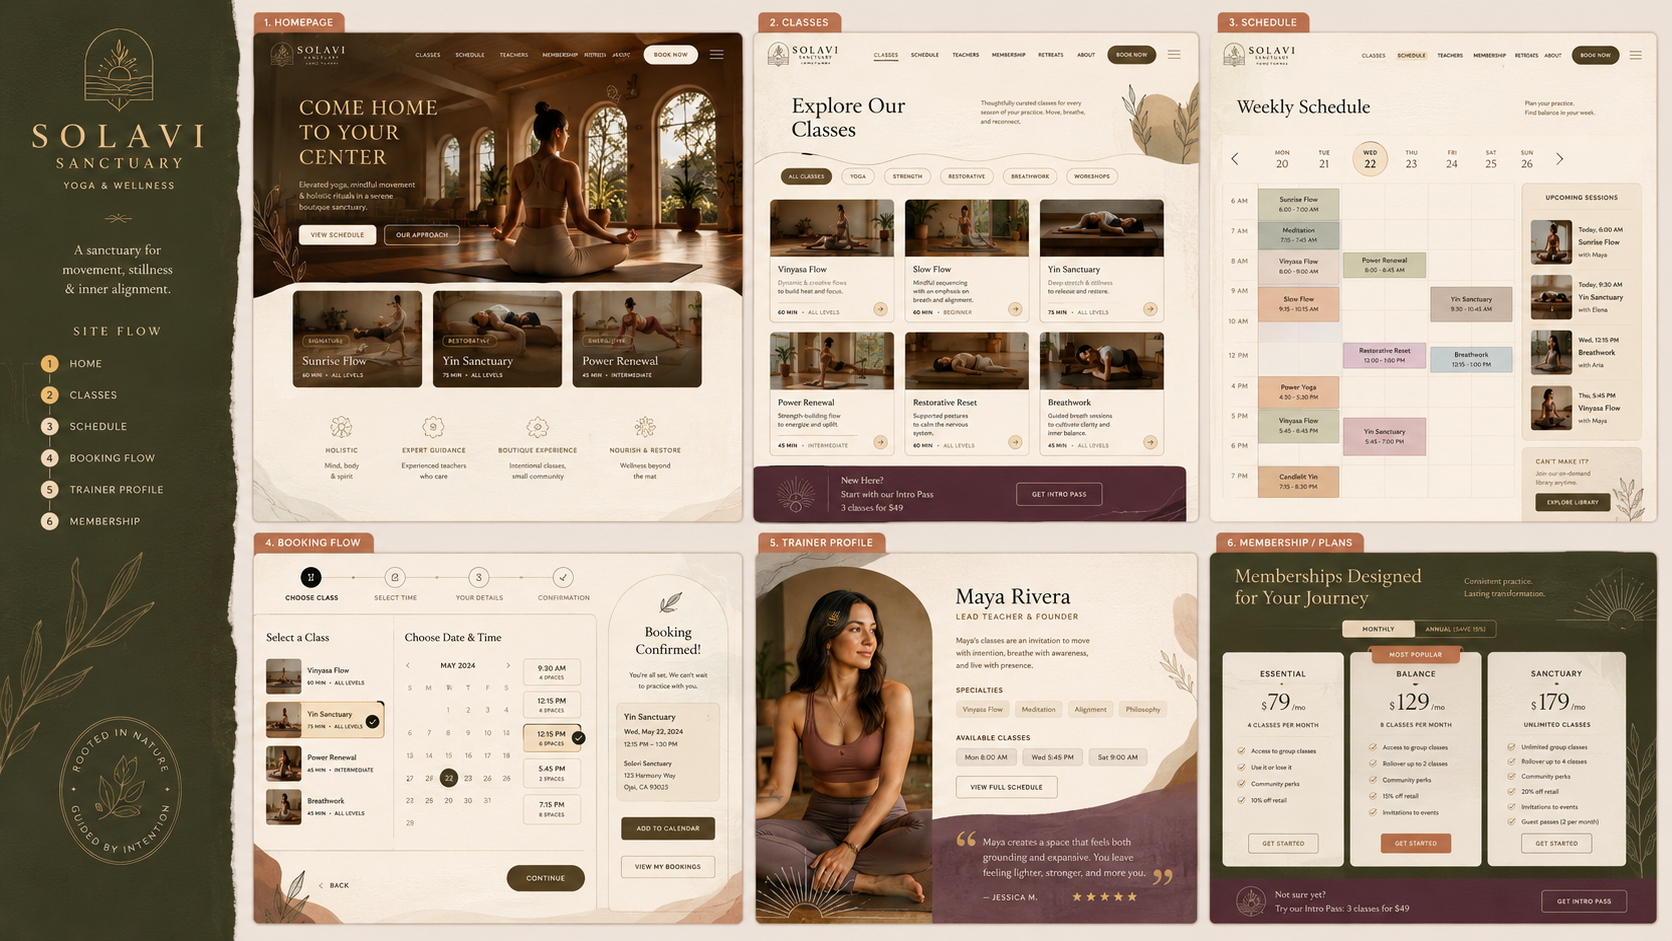This screenshot has width=1672, height=941.
Task: Click the Choose Class step icon in booking flow
Action: pyautogui.click(x=311, y=577)
